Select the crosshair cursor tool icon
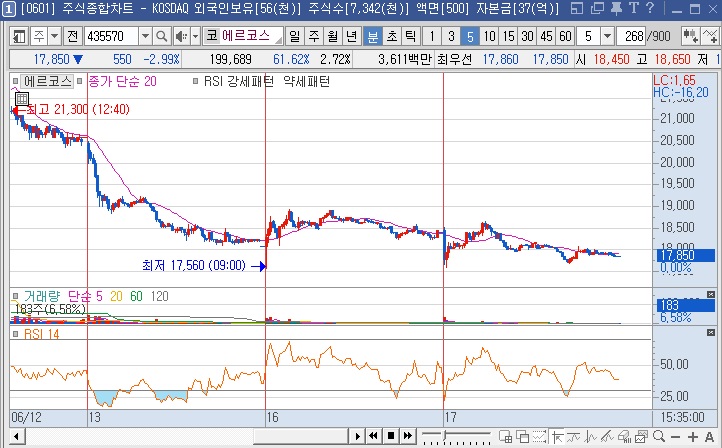The image size is (722, 448). click(x=557, y=436)
